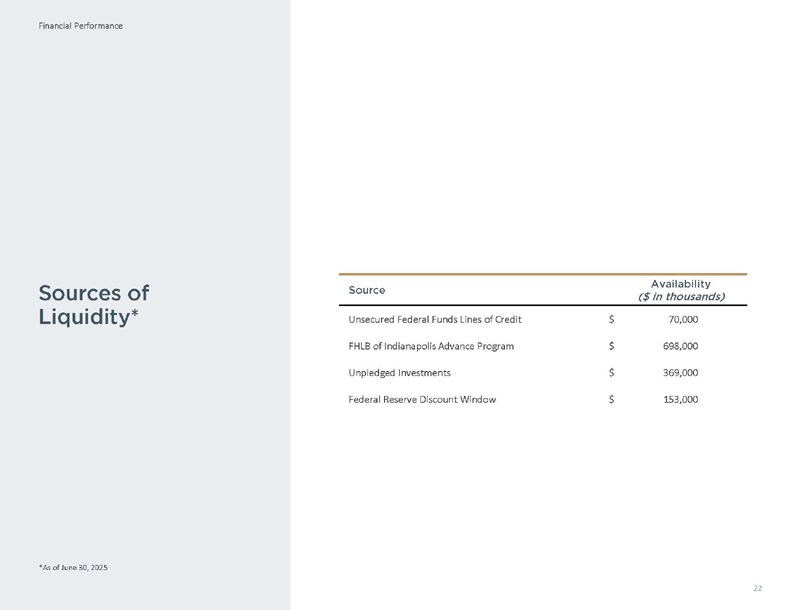Screen dimensions: 800x610
Task: Select Unsecured Federal Funds Lines of Credit row
Action: click(x=543, y=319)
